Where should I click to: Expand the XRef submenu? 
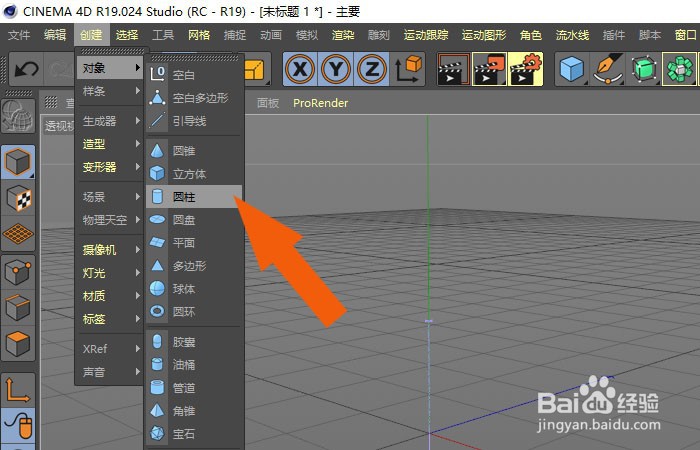[110, 349]
